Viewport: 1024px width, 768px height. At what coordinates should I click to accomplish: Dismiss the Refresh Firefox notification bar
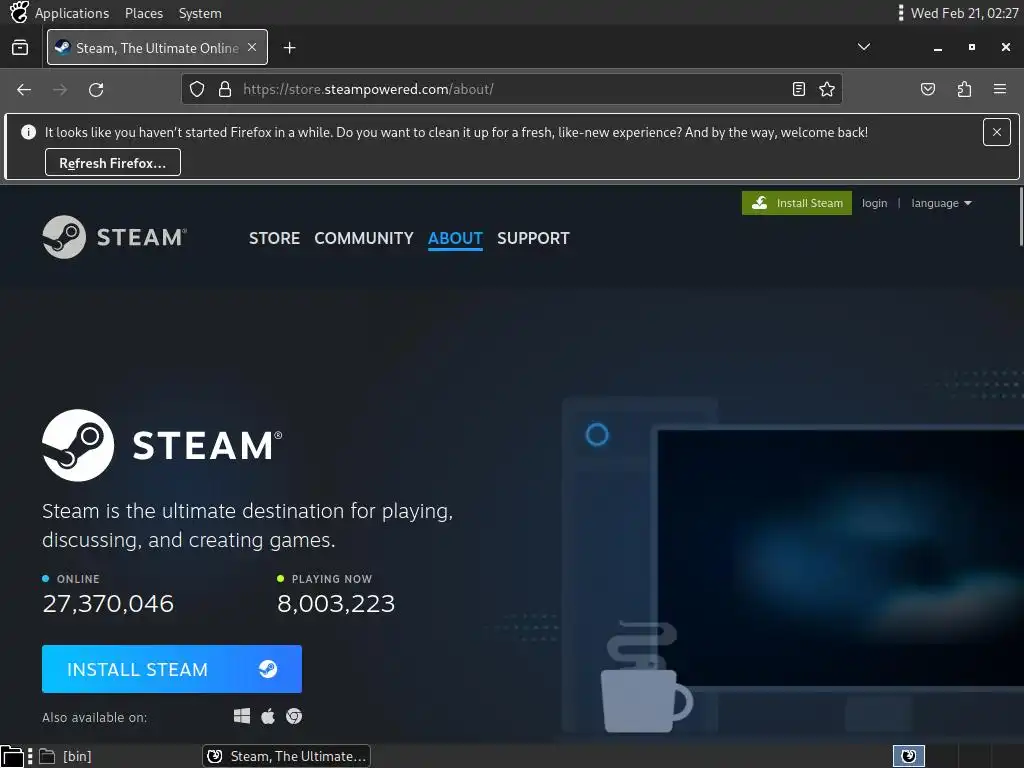997,132
